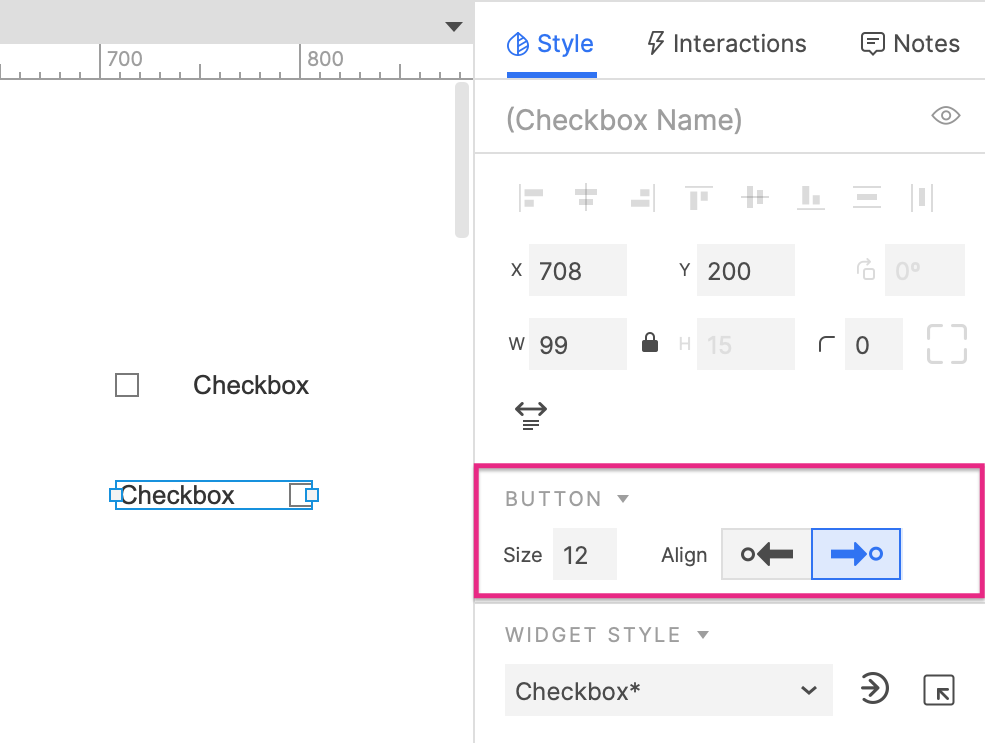This screenshot has width=985, height=743.
Task: Click the rotation field 0°
Action: pos(924,270)
